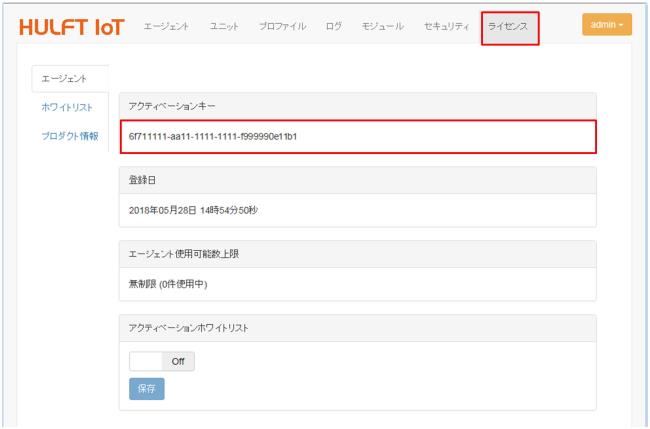The image size is (650, 429).
Task: Expand the admin user dropdown
Action: tap(606, 24)
